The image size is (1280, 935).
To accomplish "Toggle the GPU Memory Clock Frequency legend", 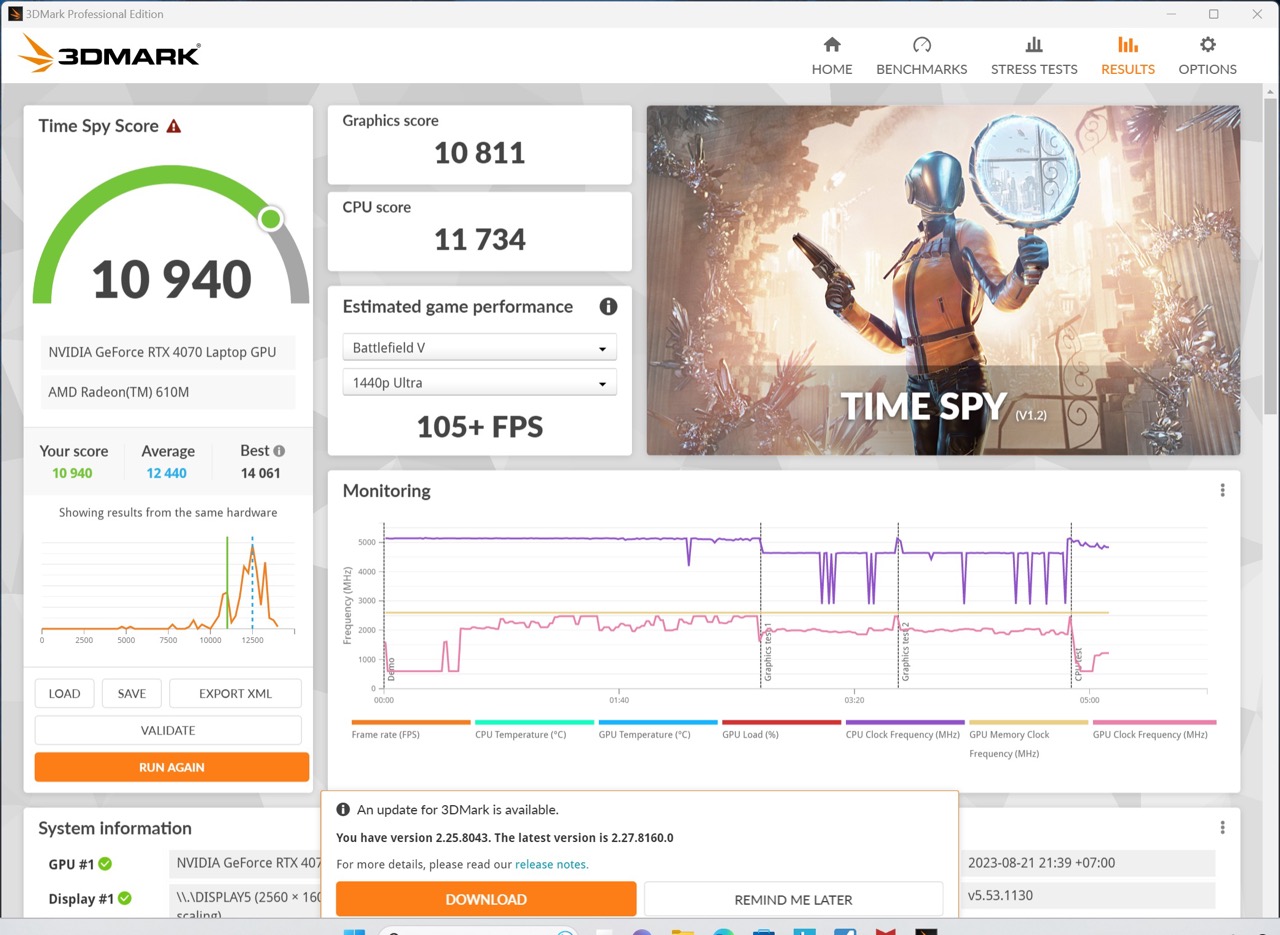I will (x=1028, y=738).
